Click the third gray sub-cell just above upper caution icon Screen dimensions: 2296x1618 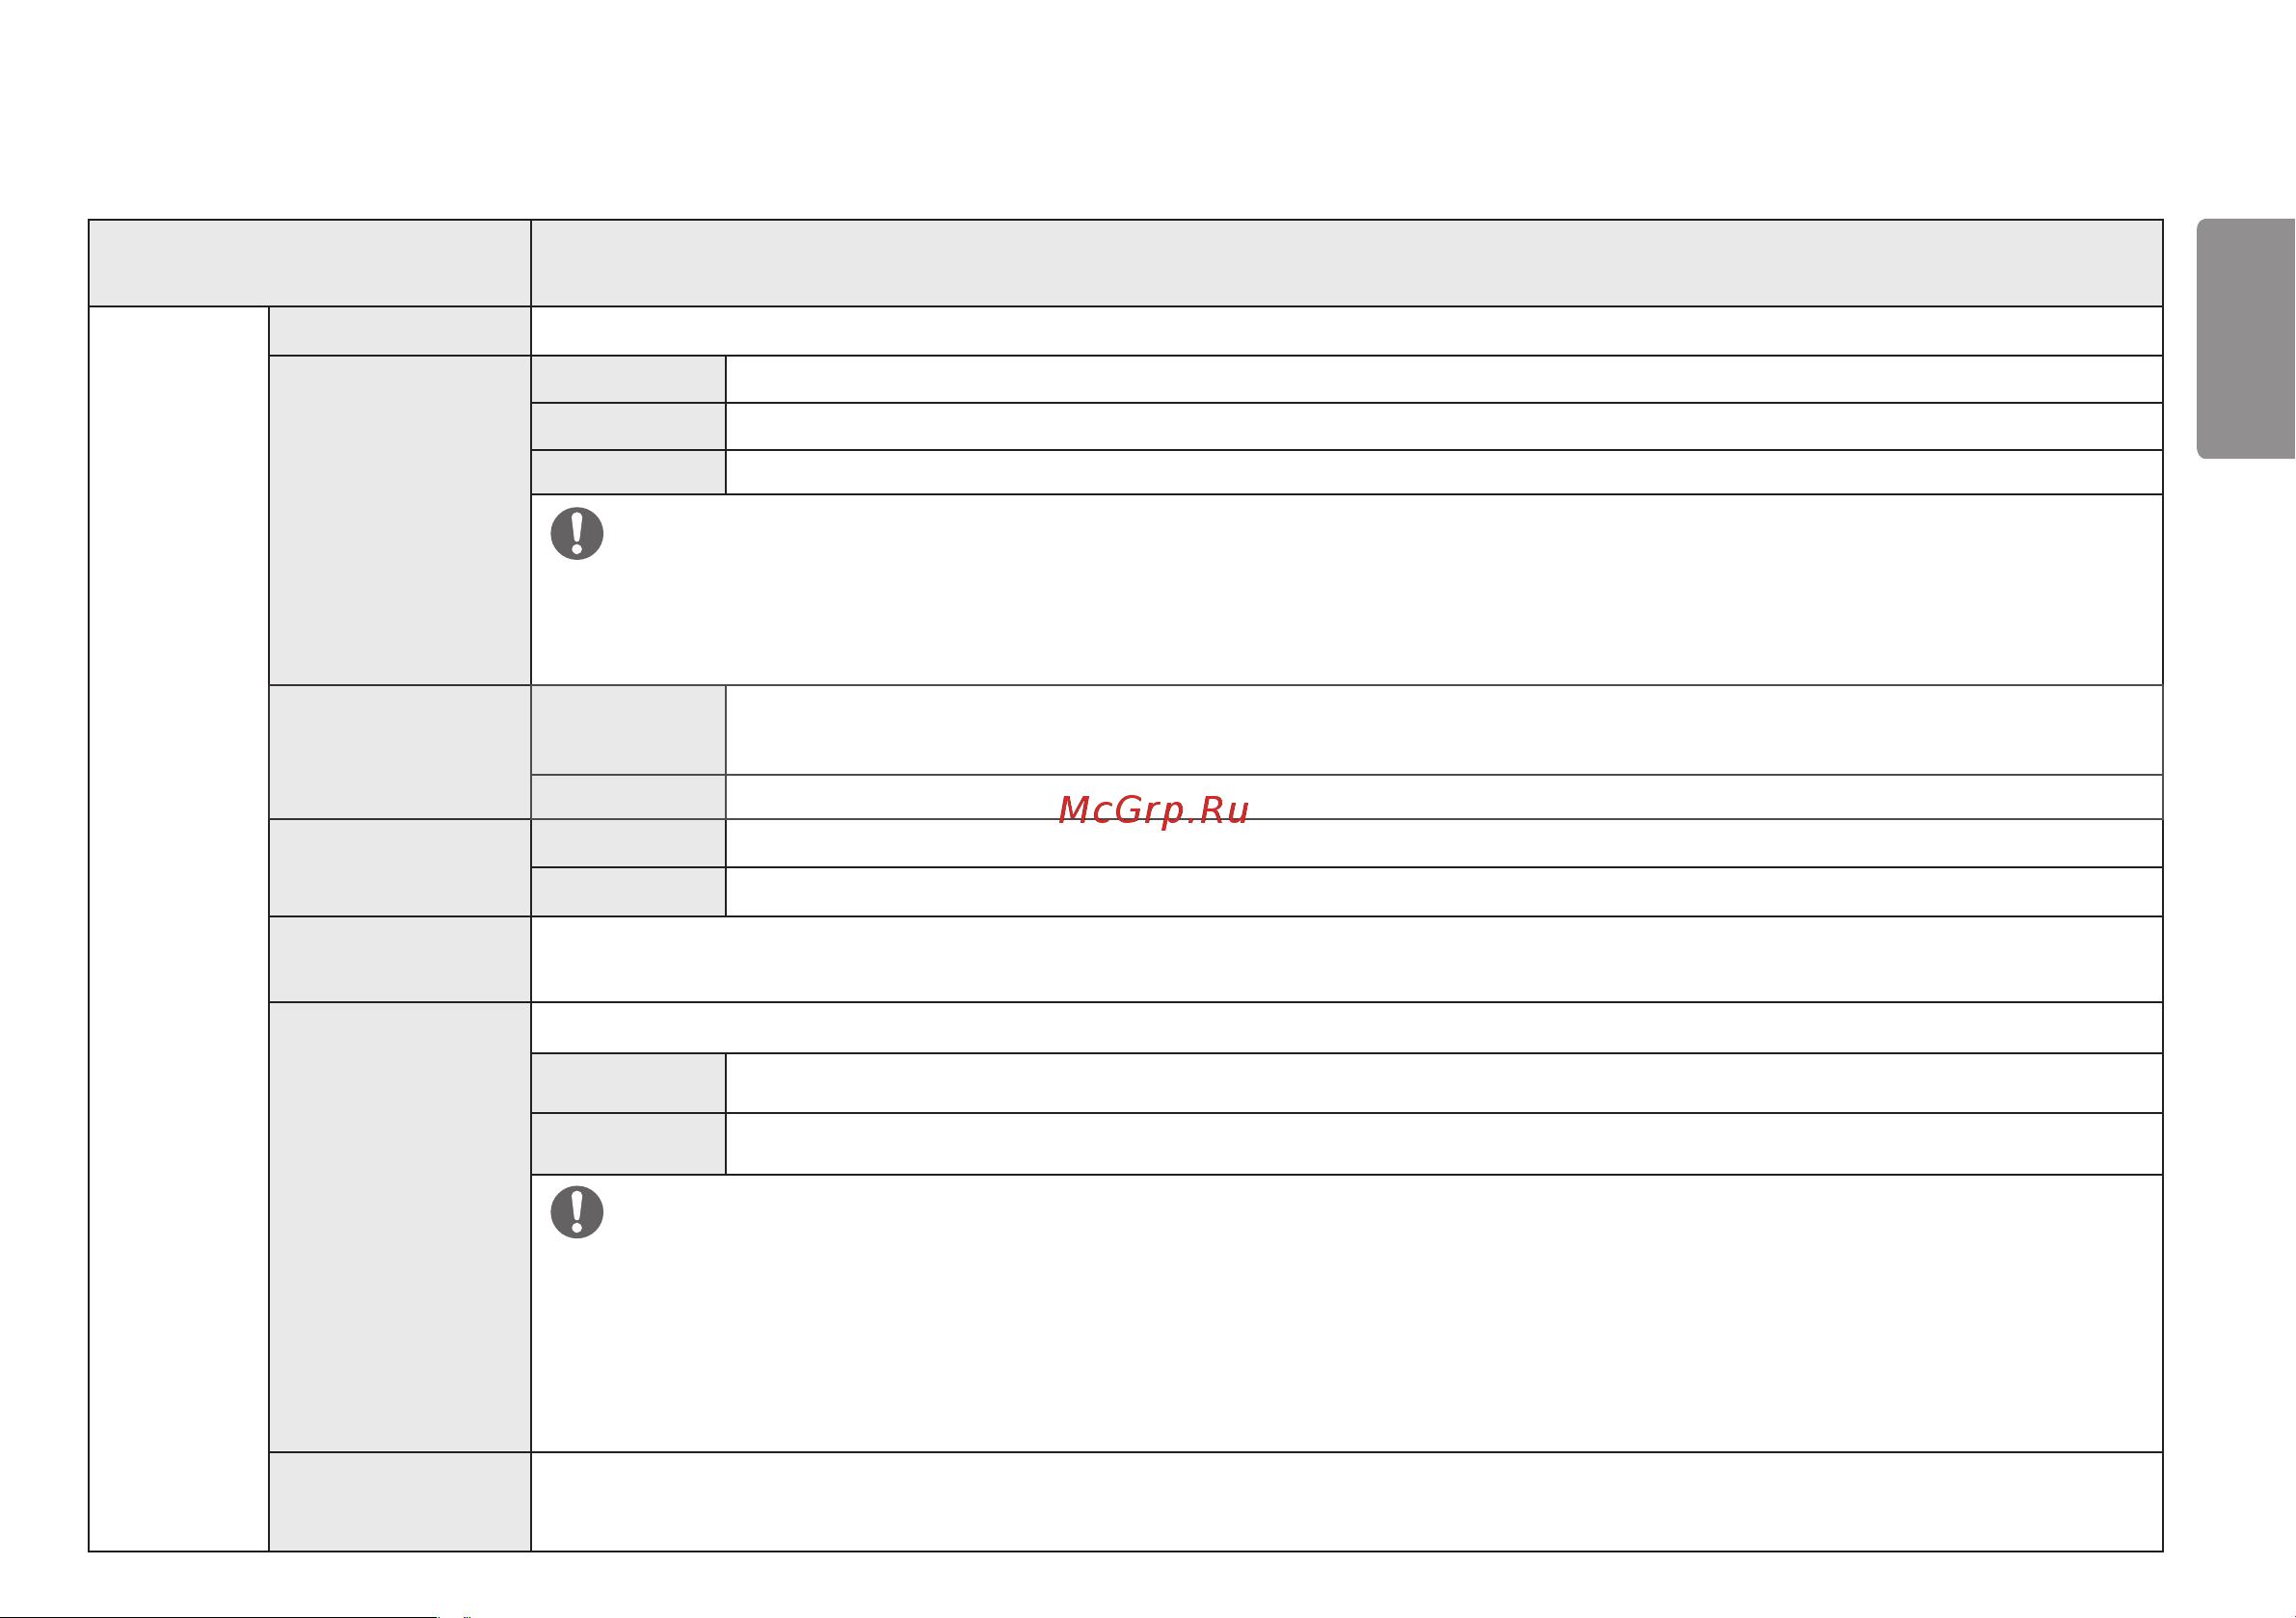point(628,472)
